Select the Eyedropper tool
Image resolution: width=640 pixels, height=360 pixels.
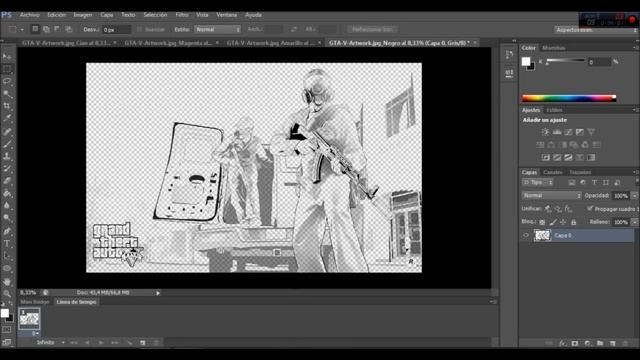7,119
